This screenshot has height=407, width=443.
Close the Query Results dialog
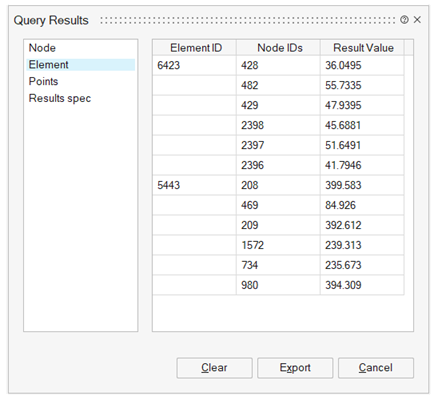[x=417, y=20]
